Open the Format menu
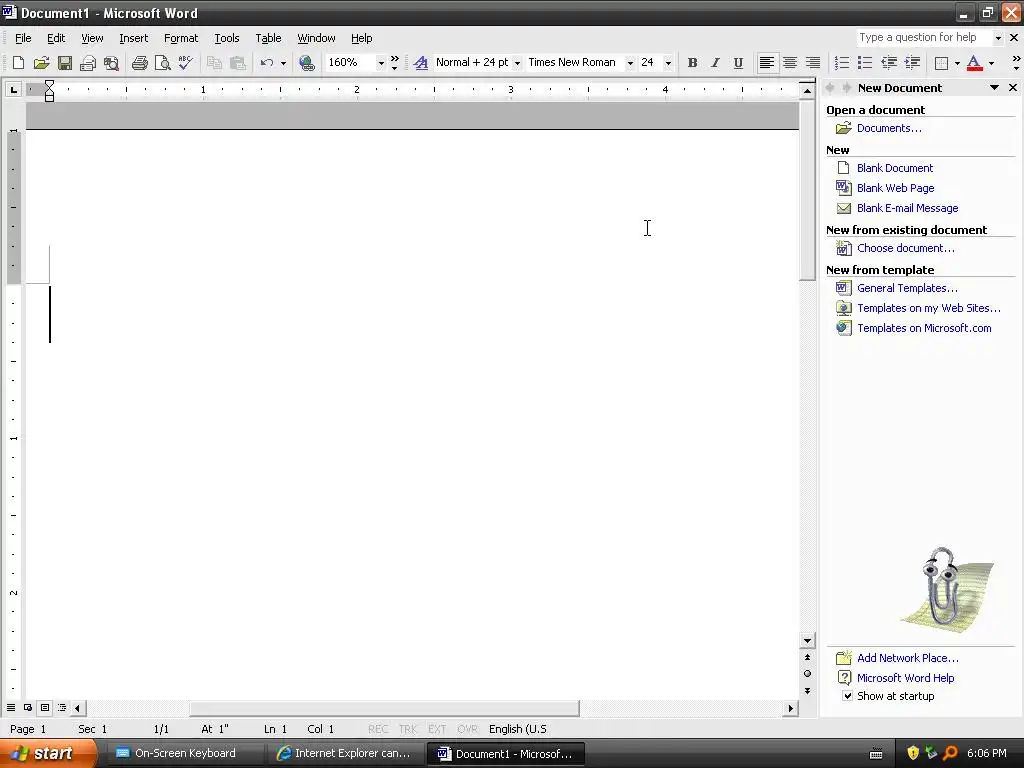Screen dimensions: 1024x768 (181, 38)
